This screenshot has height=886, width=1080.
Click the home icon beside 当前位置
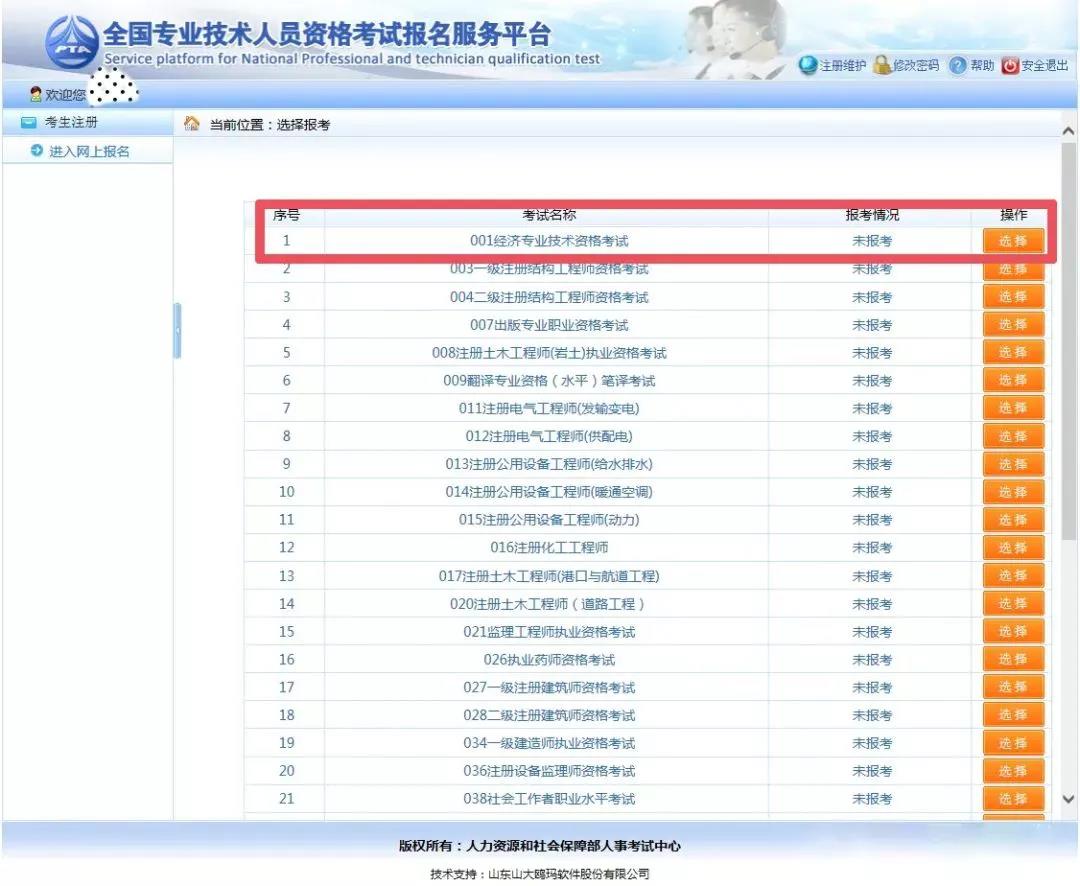(x=191, y=123)
